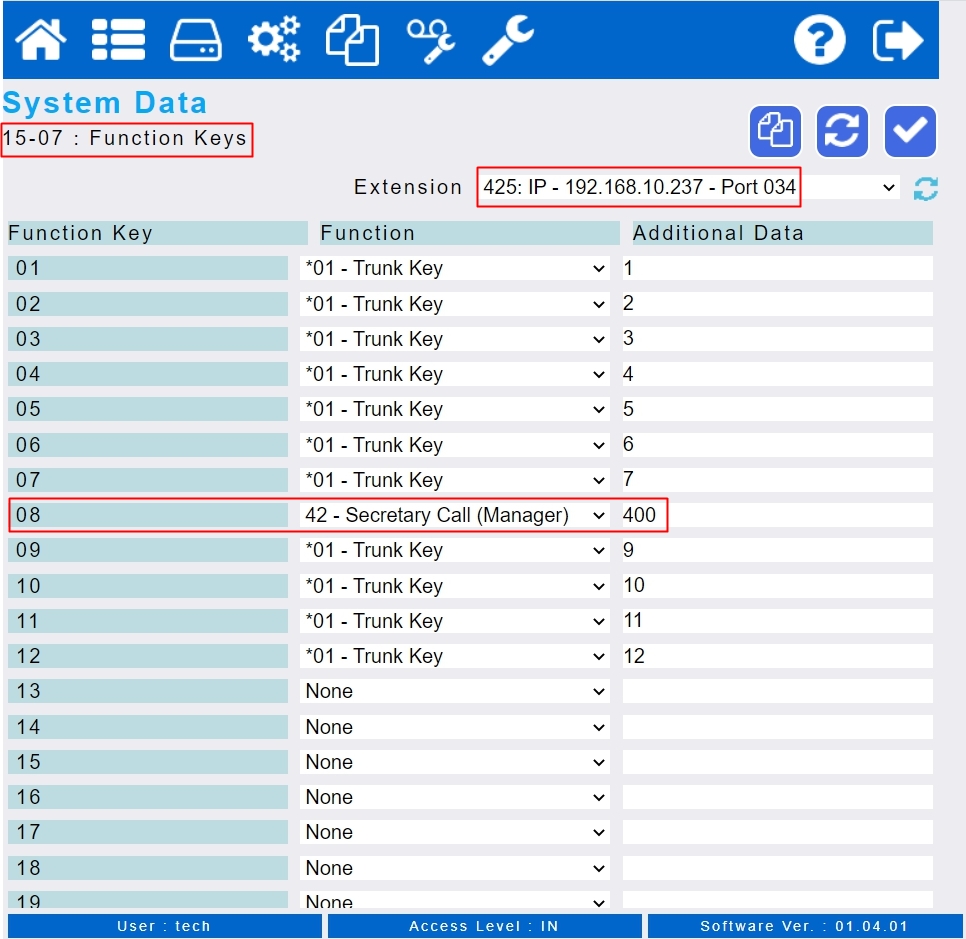The width and height of the screenshot is (966, 939).
Task: Click function key number 01 cell
Action: [x=148, y=268]
